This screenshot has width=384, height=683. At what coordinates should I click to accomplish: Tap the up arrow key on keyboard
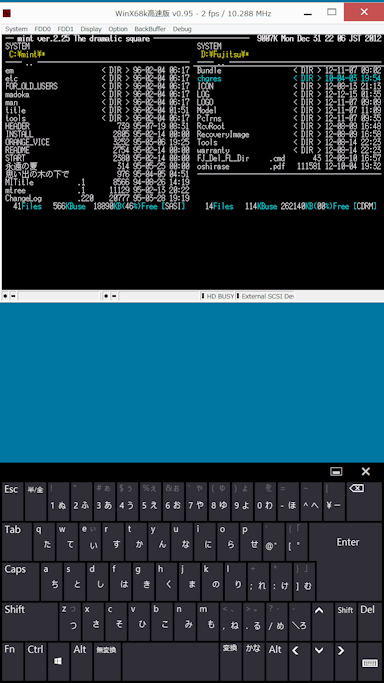(319, 622)
